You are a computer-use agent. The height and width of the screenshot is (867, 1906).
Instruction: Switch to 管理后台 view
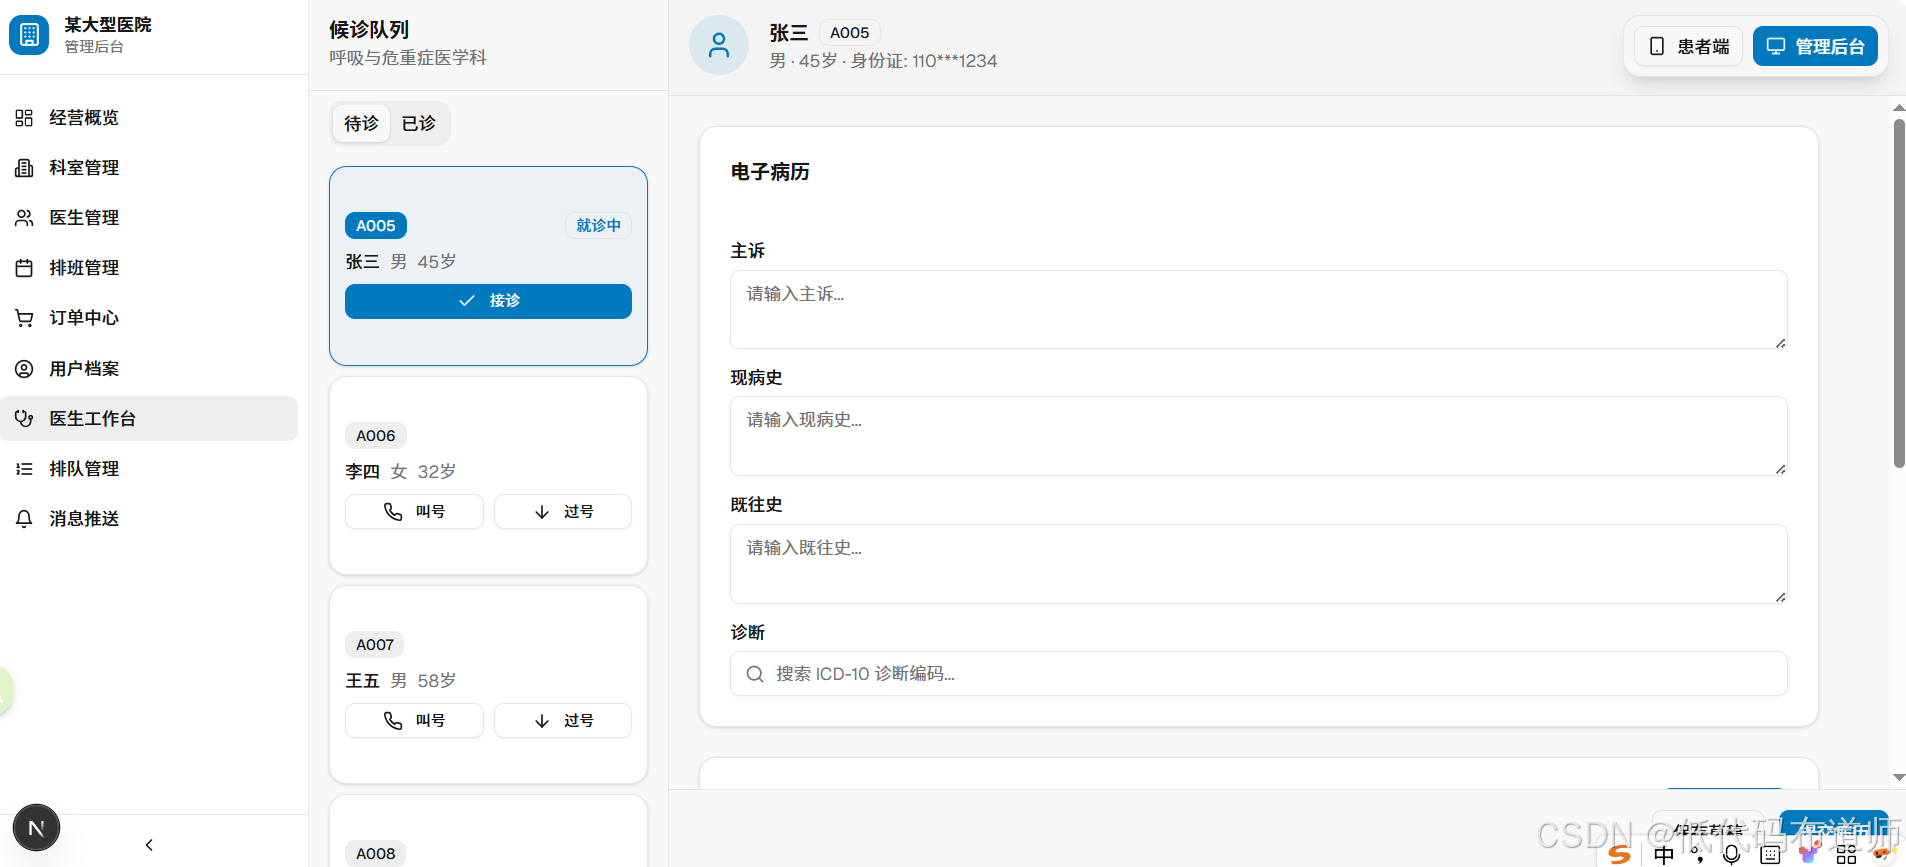[x=1815, y=46]
